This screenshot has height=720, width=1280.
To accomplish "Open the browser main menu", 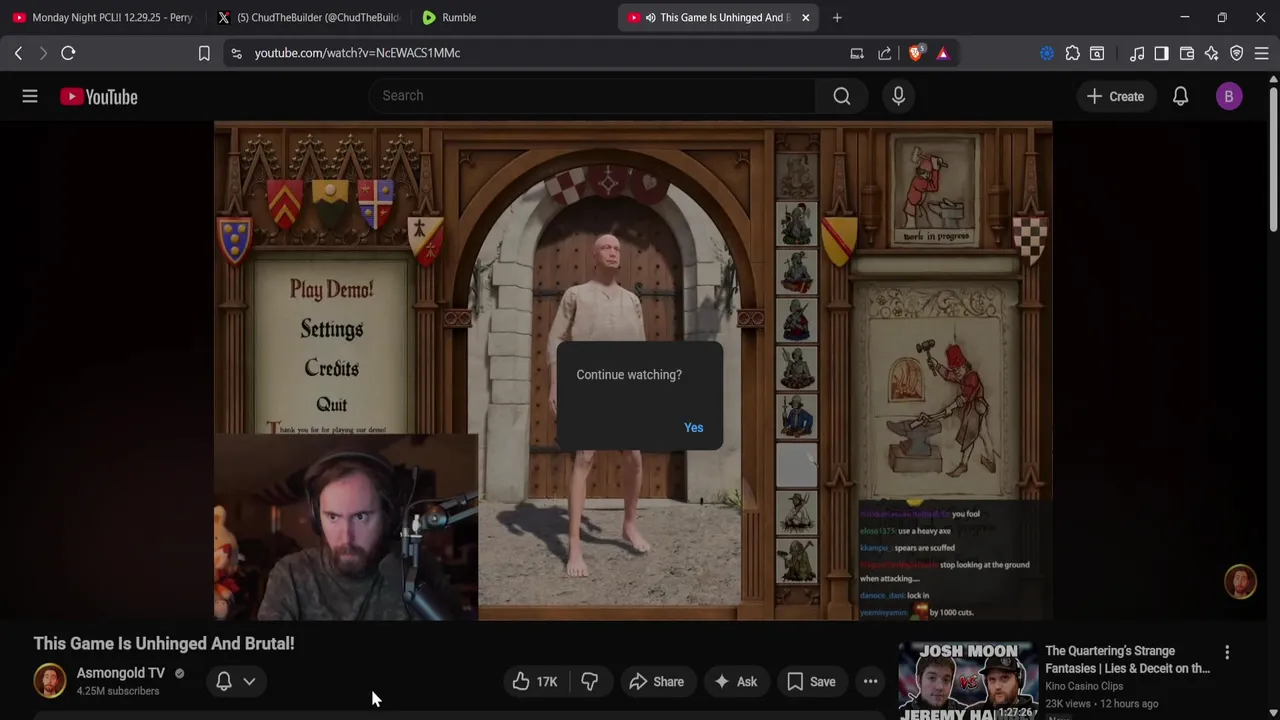I will click(x=1262, y=53).
